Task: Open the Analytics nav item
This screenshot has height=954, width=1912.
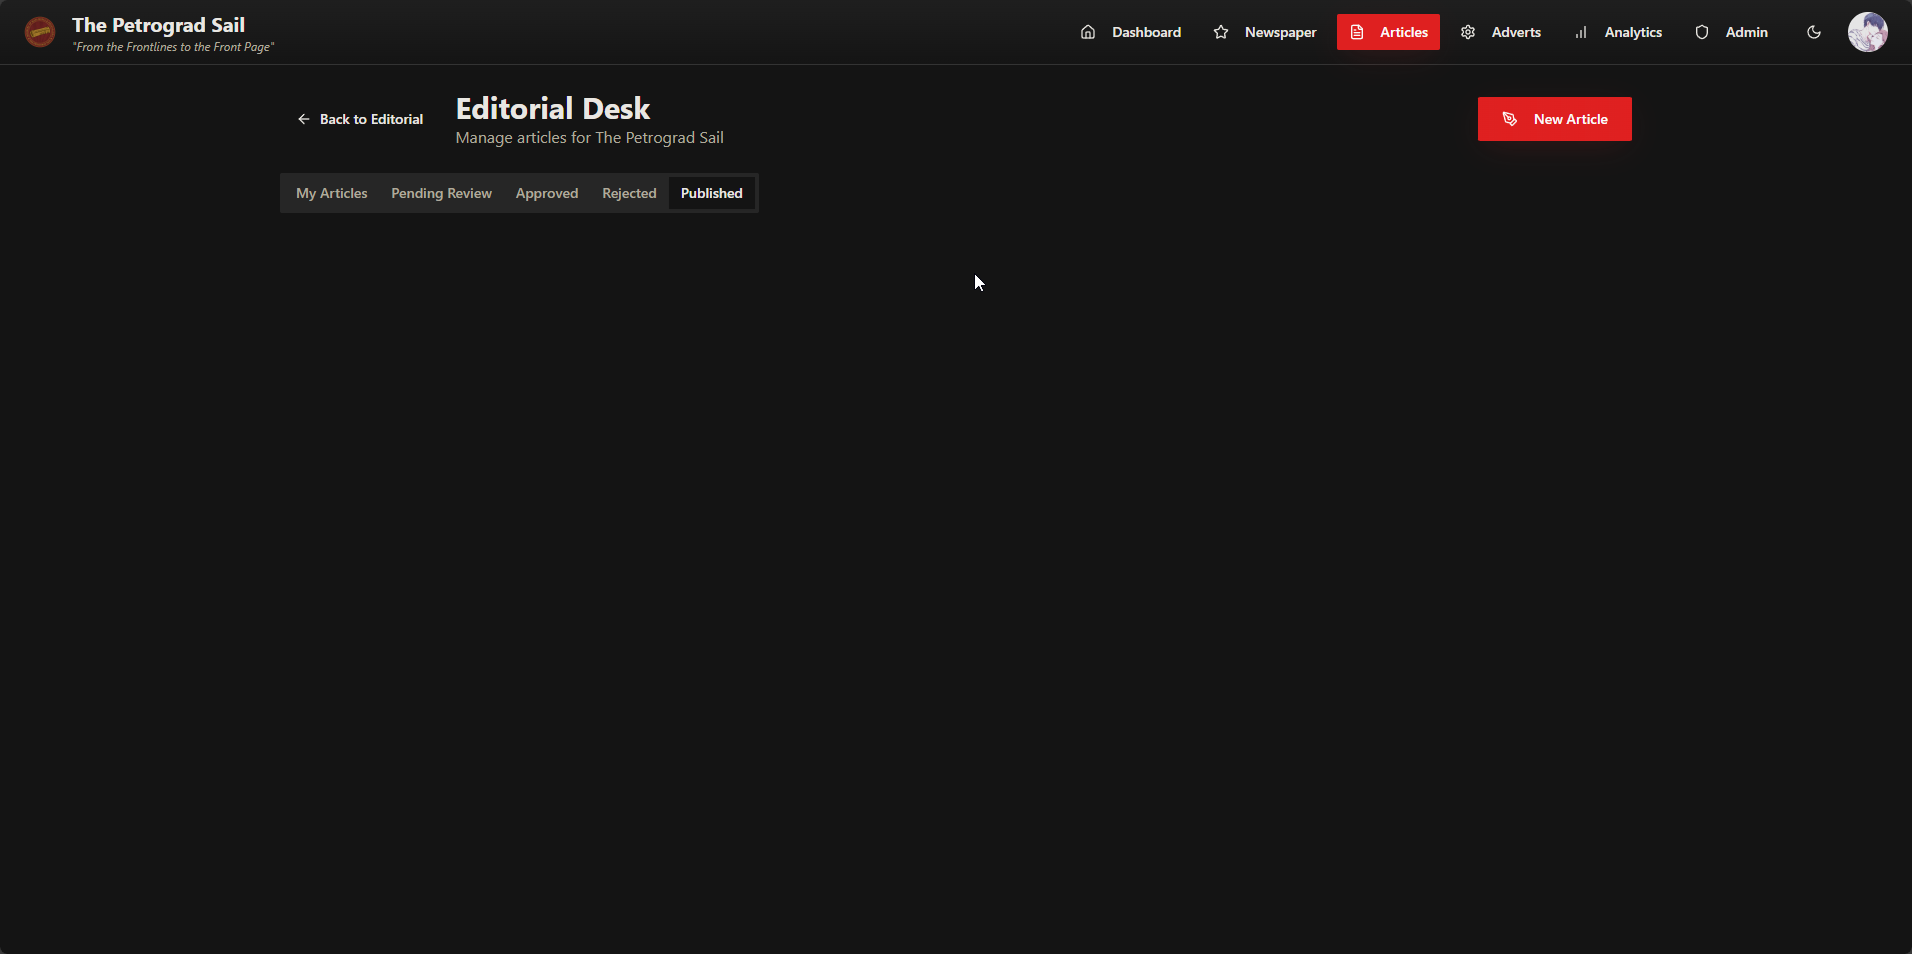Action: pos(1618,32)
